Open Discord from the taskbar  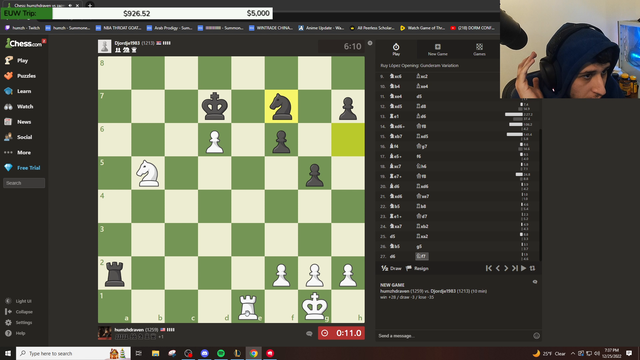pos(204,353)
